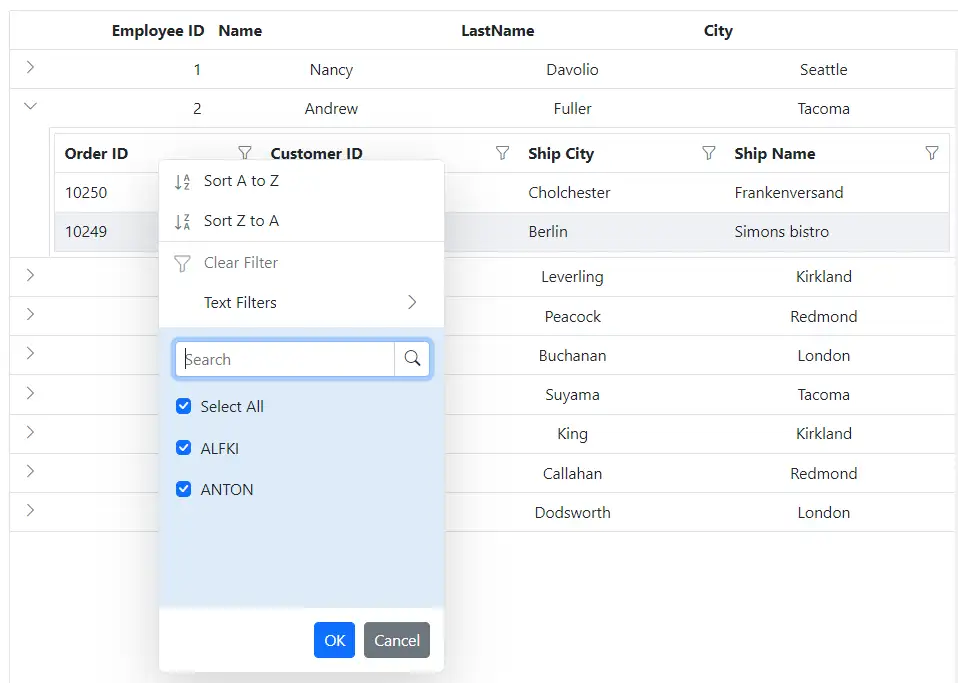Click Cancel to dismiss the filter dialog

[396, 640]
